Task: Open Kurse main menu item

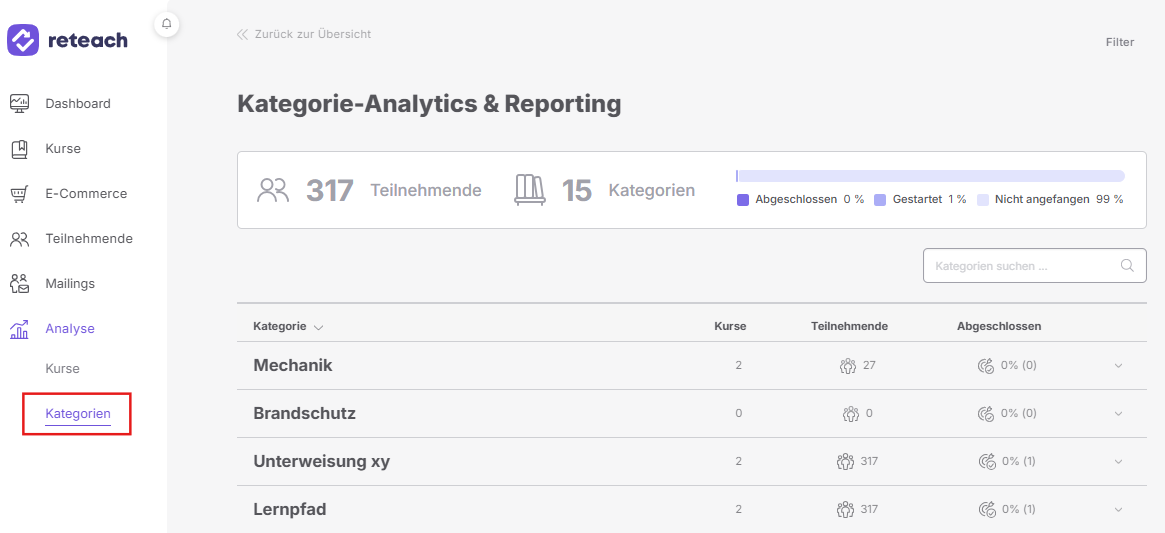Action: point(63,149)
